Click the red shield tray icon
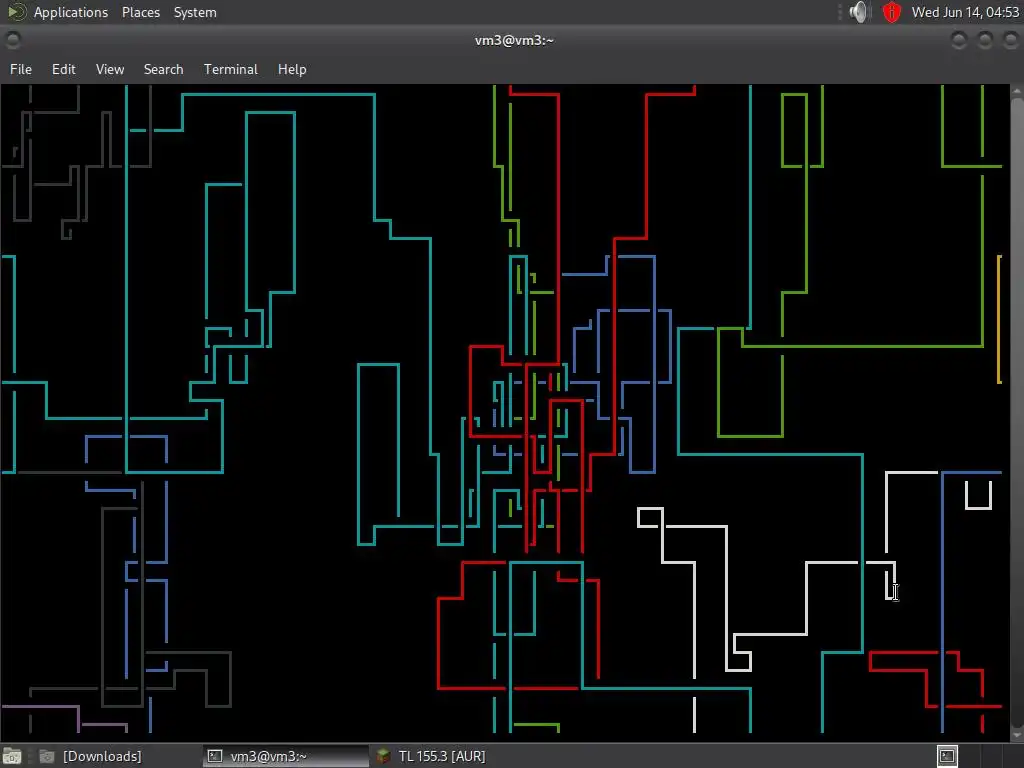The width and height of the screenshot is (1024, 768). (891, 12)
